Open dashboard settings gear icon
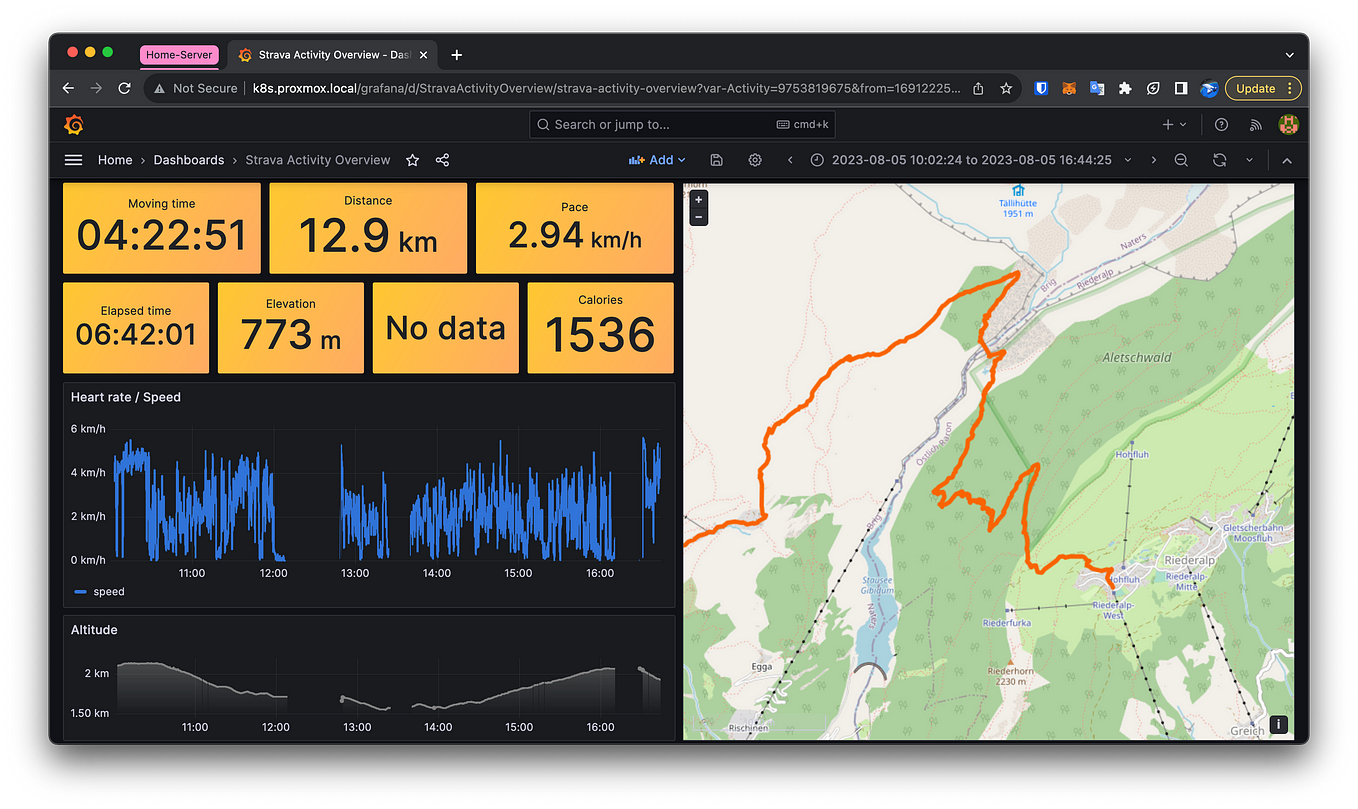Viewport: 1358px width, 809px height. pos(755,160)
